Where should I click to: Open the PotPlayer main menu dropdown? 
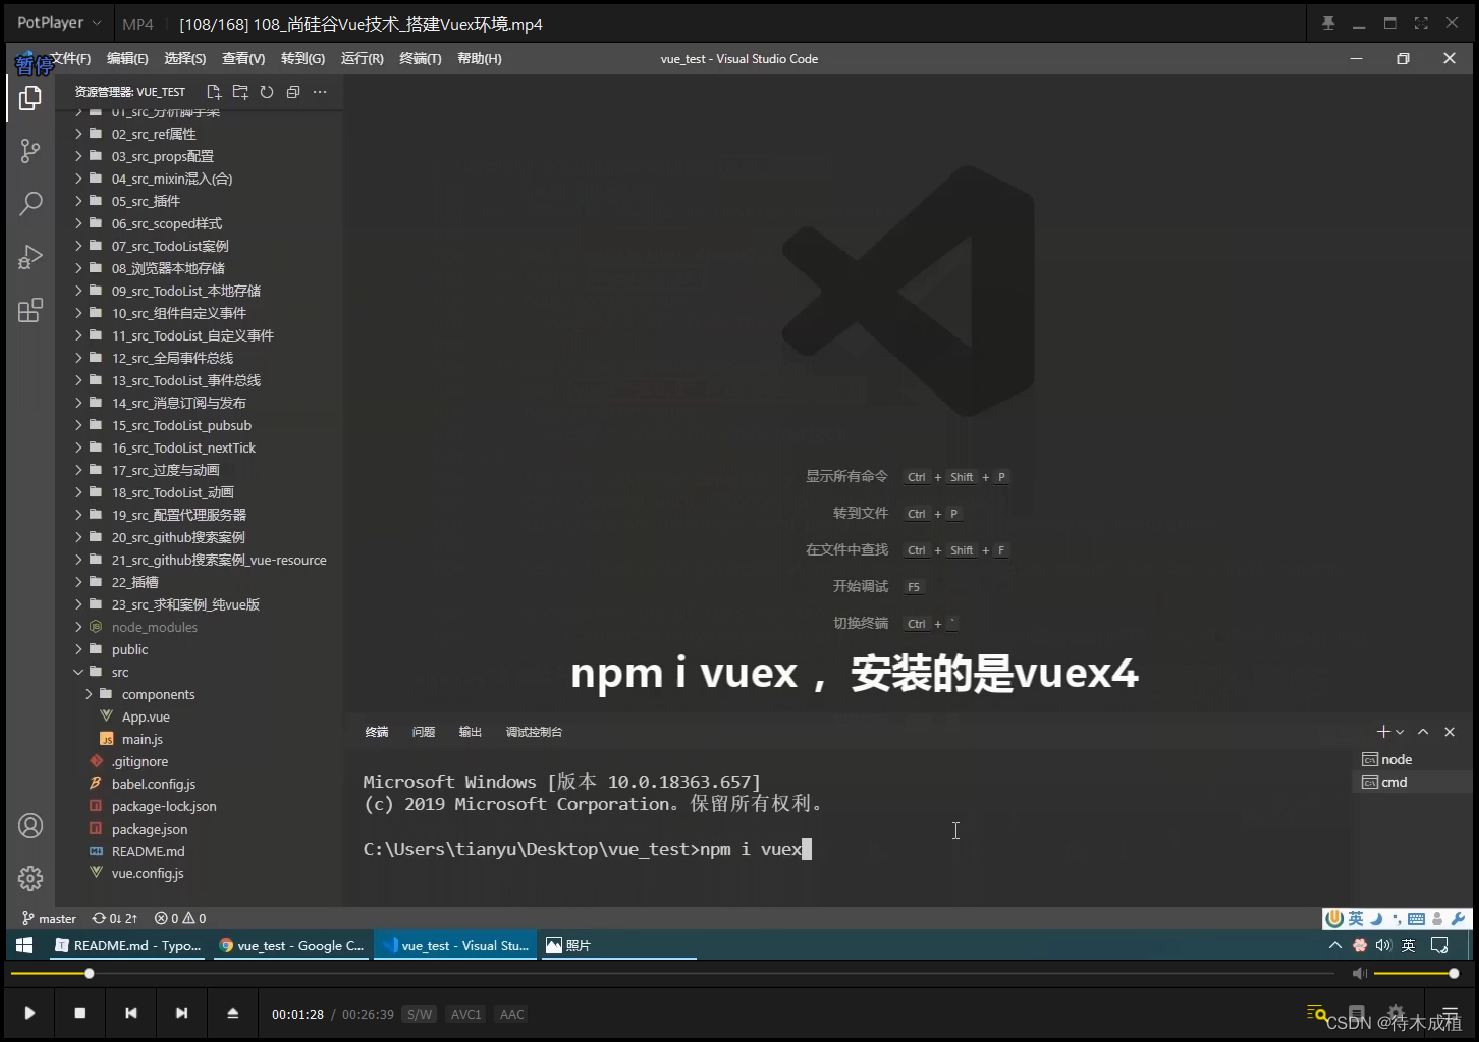pos(59,23)
